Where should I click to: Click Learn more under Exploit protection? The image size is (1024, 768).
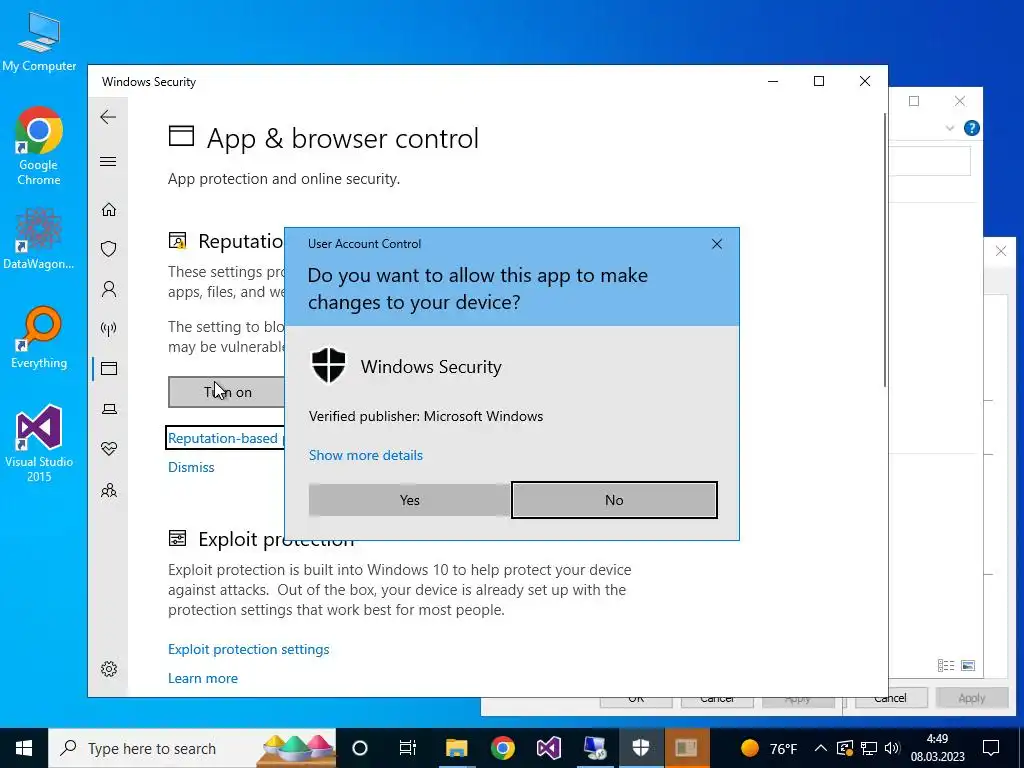click(203, 679)
